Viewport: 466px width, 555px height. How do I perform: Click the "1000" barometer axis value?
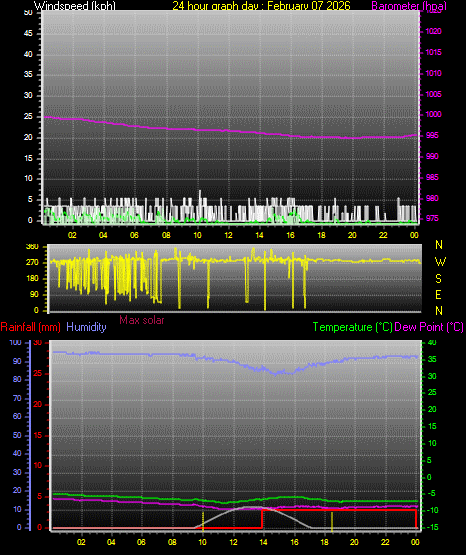point(433,115)
